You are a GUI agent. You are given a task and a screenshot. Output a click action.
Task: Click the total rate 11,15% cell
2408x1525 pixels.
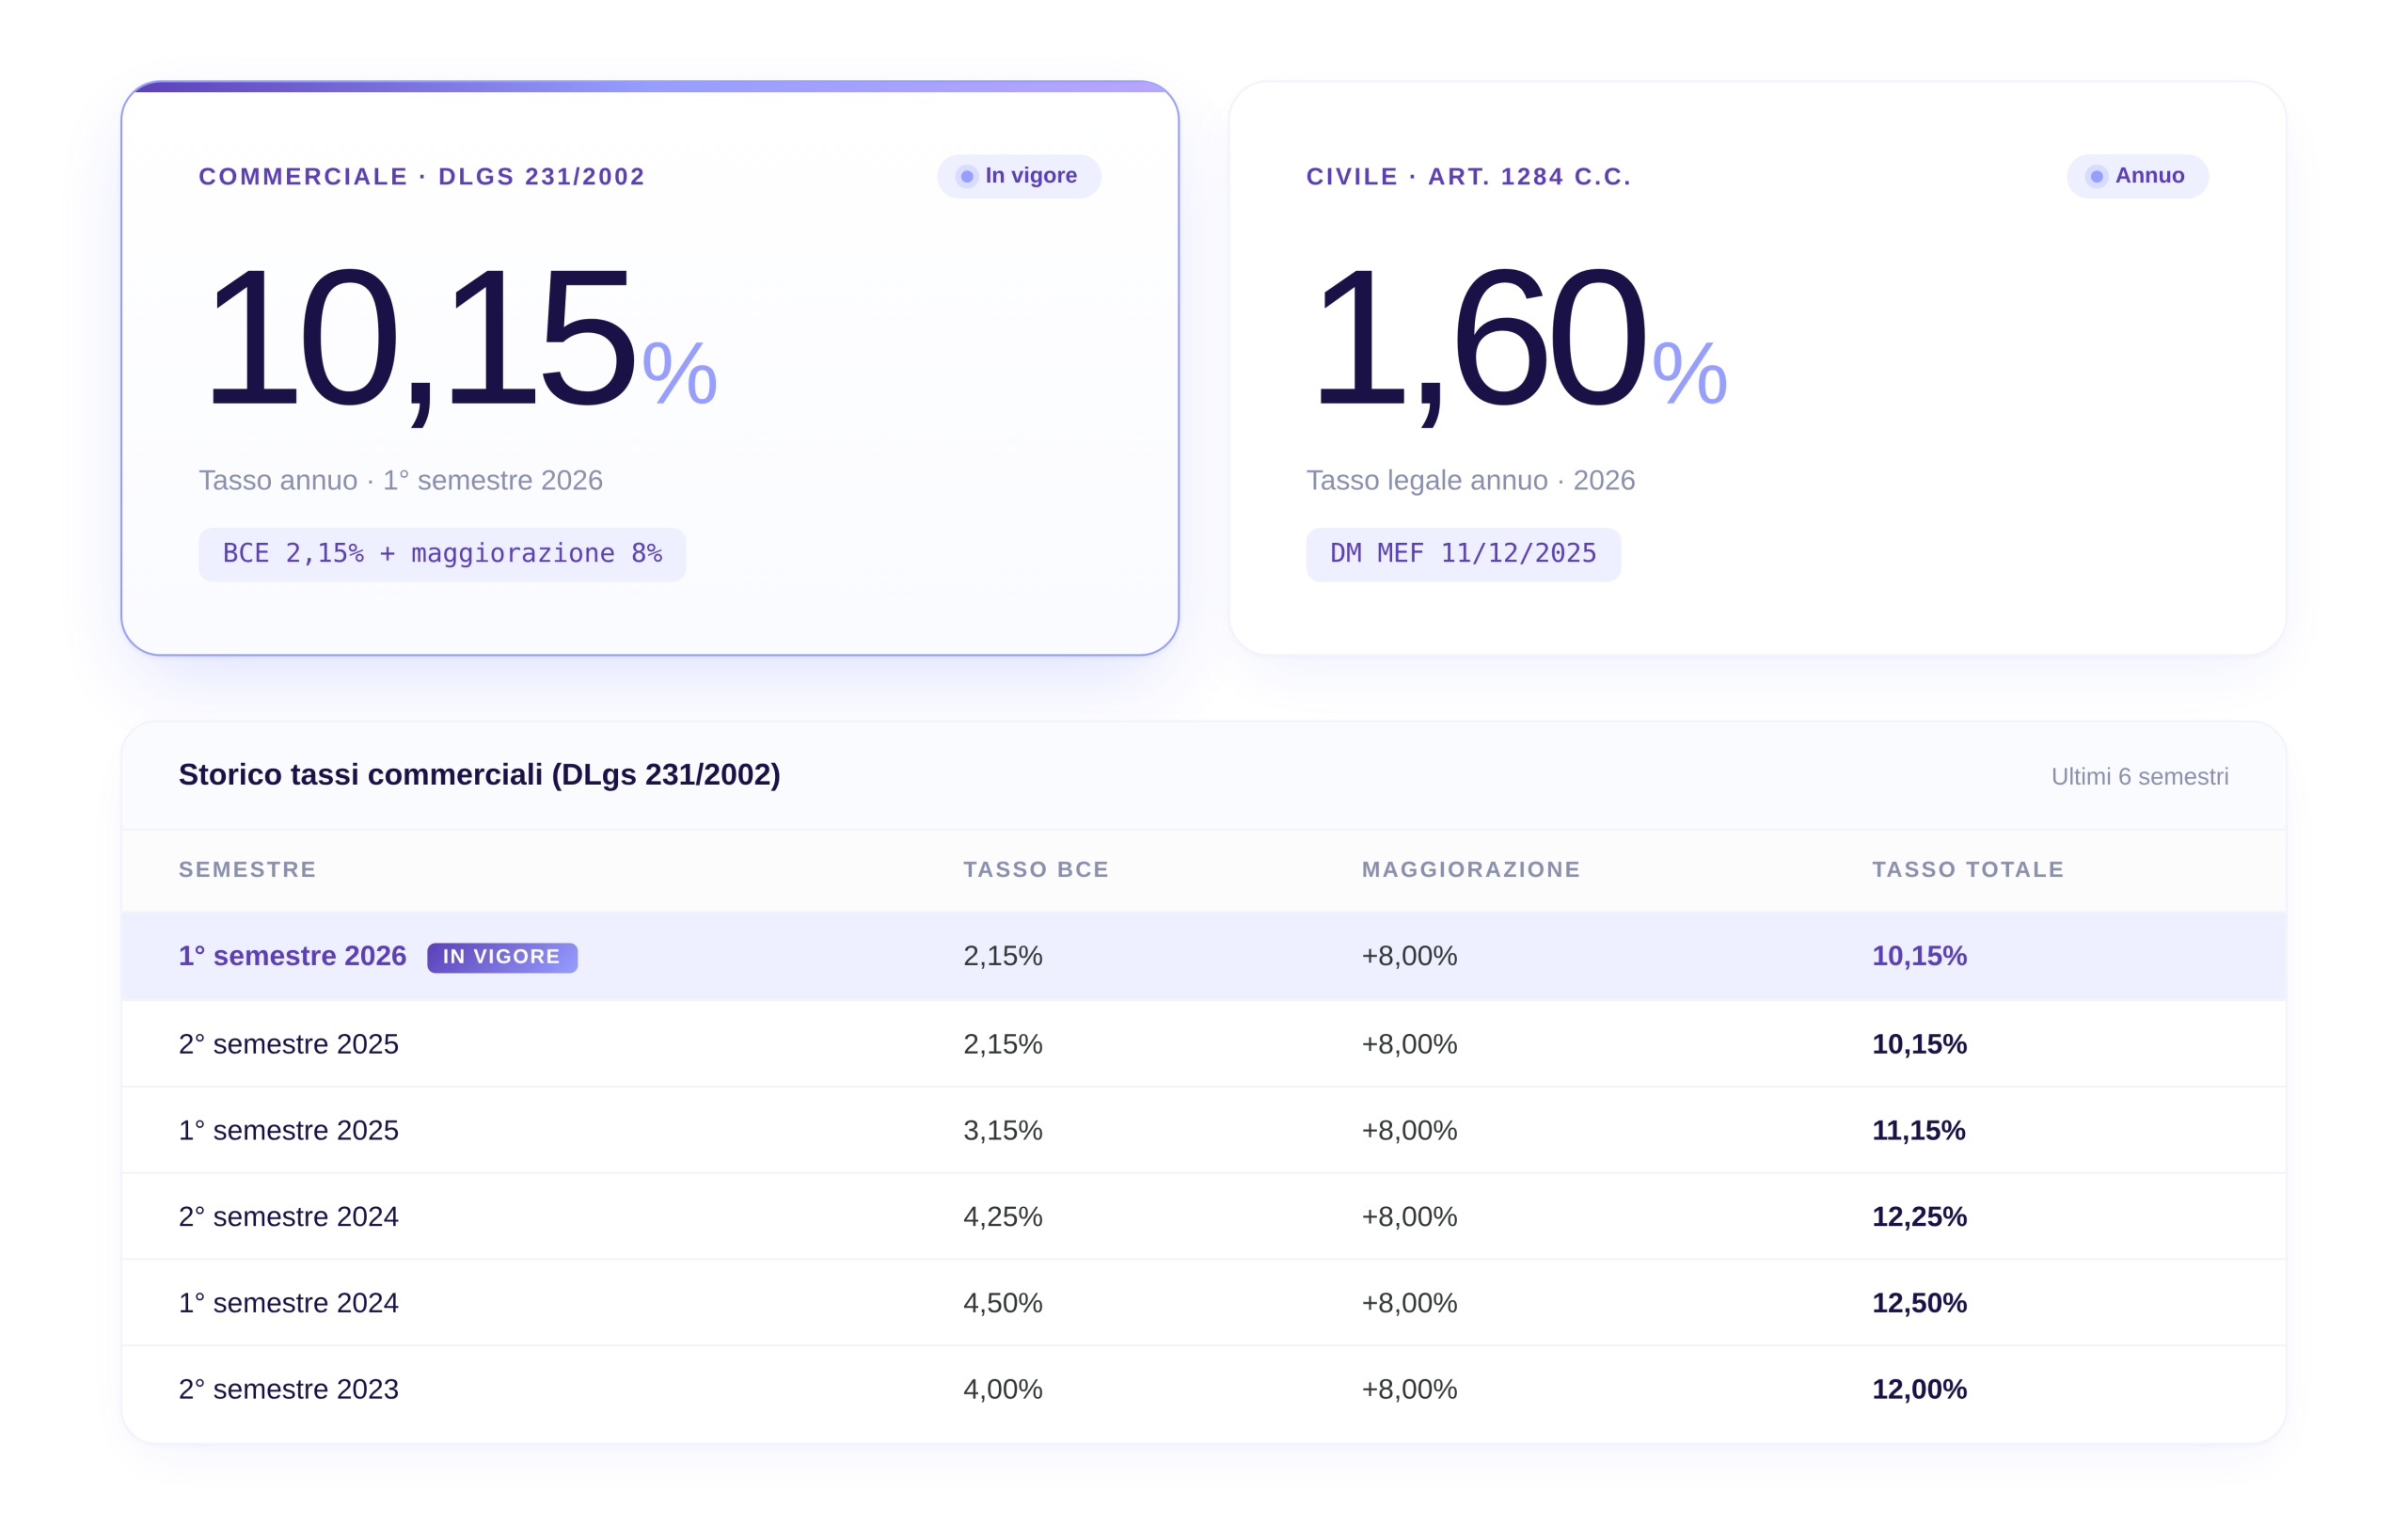click(1918, 1130)
